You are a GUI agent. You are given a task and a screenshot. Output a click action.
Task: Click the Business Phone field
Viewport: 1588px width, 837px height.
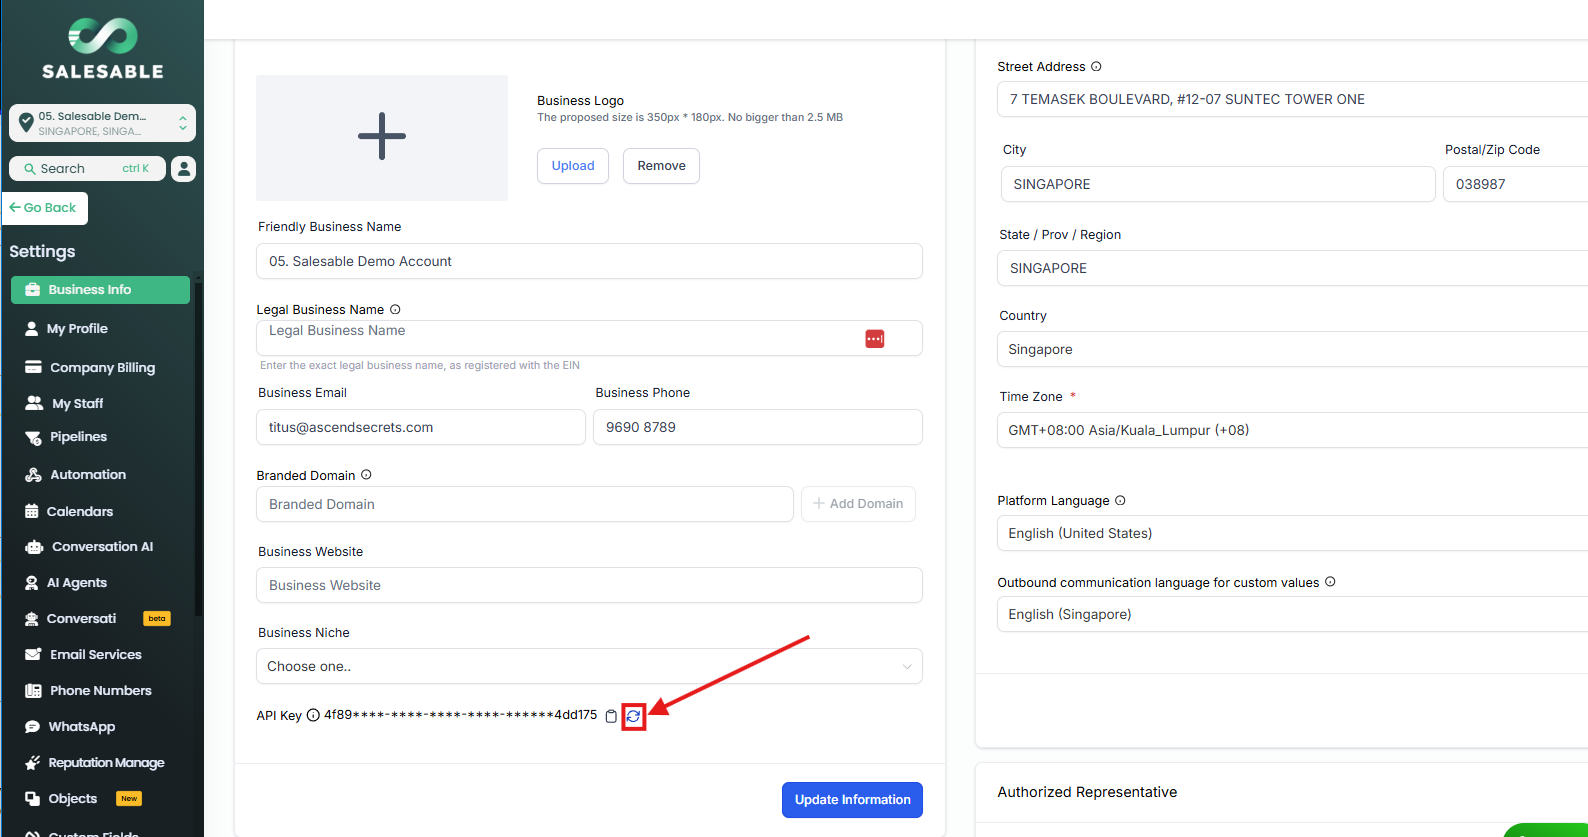pyautogui.click(x=758, y=427)
